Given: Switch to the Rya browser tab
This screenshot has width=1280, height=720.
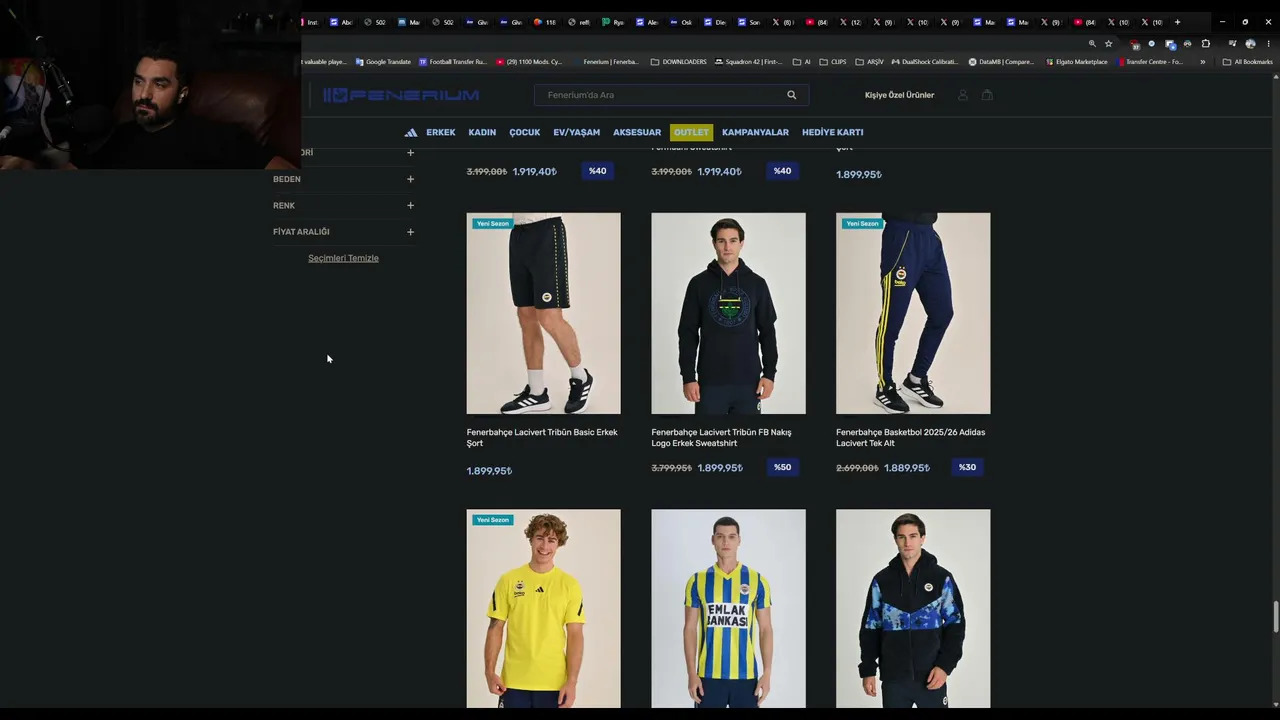Looking at the screenshot, I should 613,22.
